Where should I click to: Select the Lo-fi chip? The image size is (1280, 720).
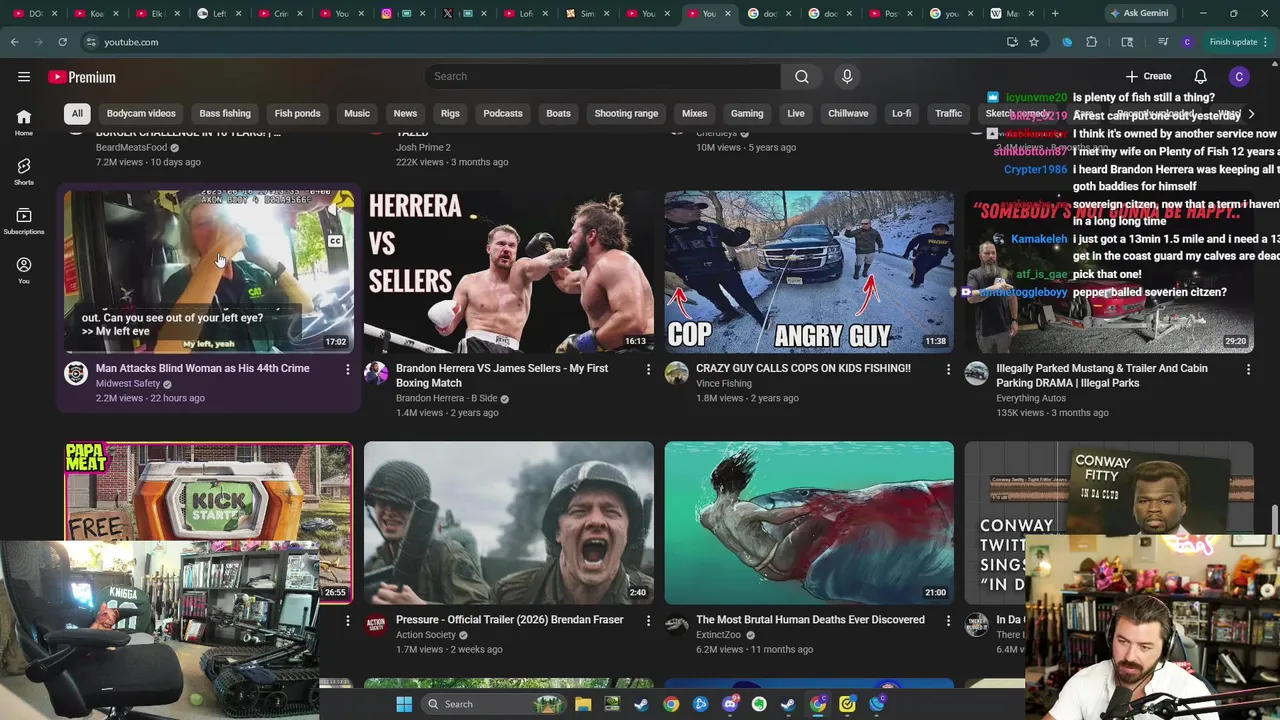point(901,114)
